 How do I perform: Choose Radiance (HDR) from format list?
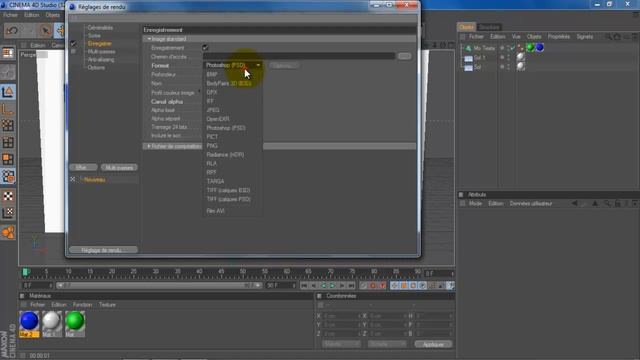[225, 155]
